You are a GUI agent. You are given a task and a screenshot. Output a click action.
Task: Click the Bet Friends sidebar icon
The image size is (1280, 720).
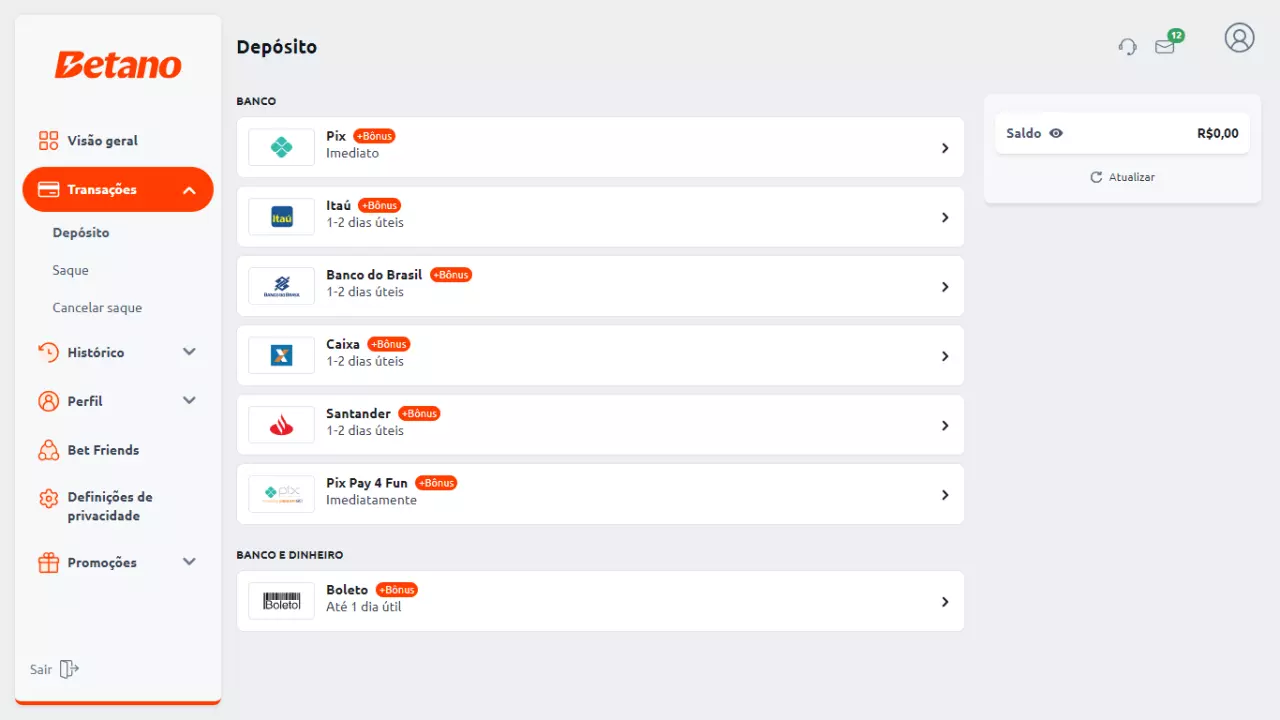point(48,450)
